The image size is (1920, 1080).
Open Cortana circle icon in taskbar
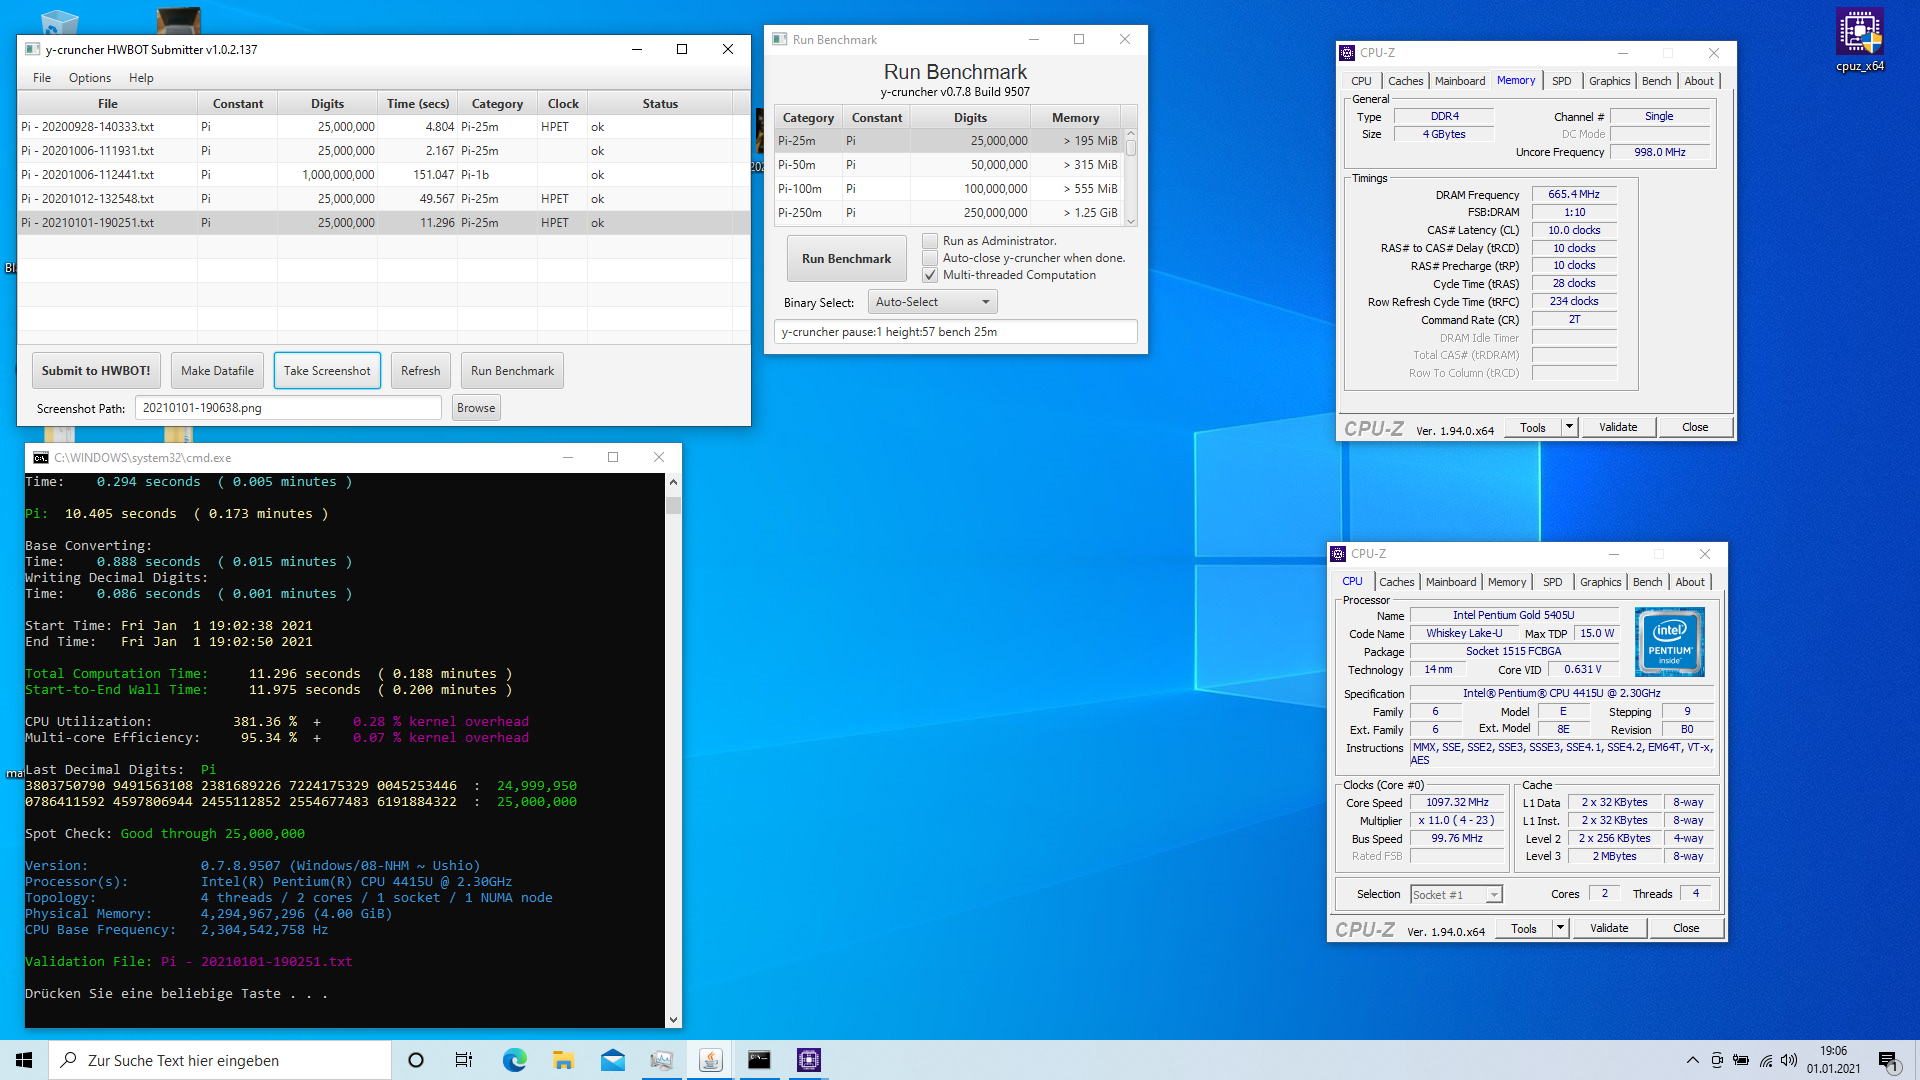416,1060
